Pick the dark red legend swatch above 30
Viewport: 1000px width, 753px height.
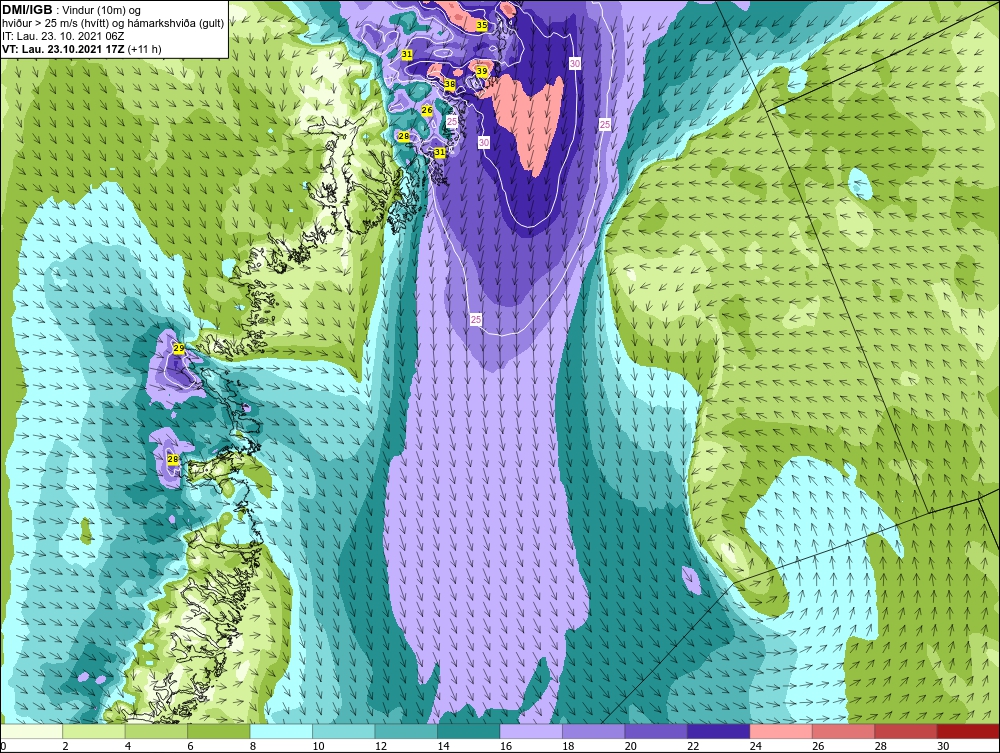coord(969,731)
